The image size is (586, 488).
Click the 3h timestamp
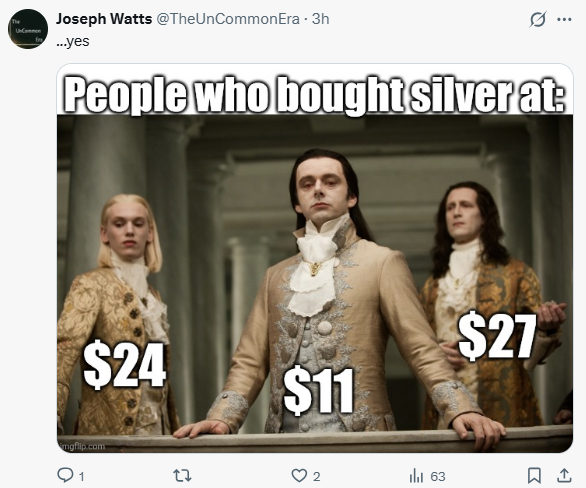(x=321, y=19)
